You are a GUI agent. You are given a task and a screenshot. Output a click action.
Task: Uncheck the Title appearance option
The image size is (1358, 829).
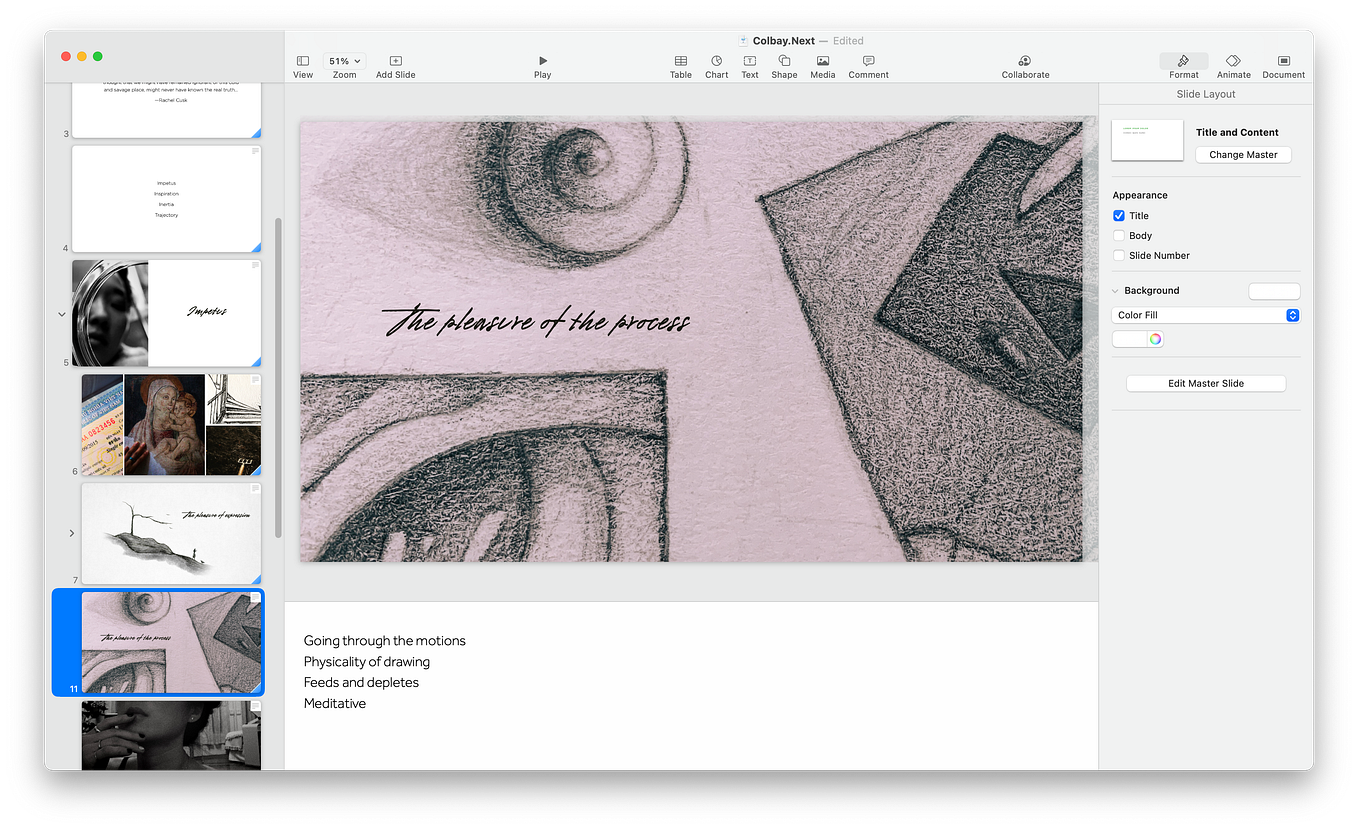coord(1119,215)
